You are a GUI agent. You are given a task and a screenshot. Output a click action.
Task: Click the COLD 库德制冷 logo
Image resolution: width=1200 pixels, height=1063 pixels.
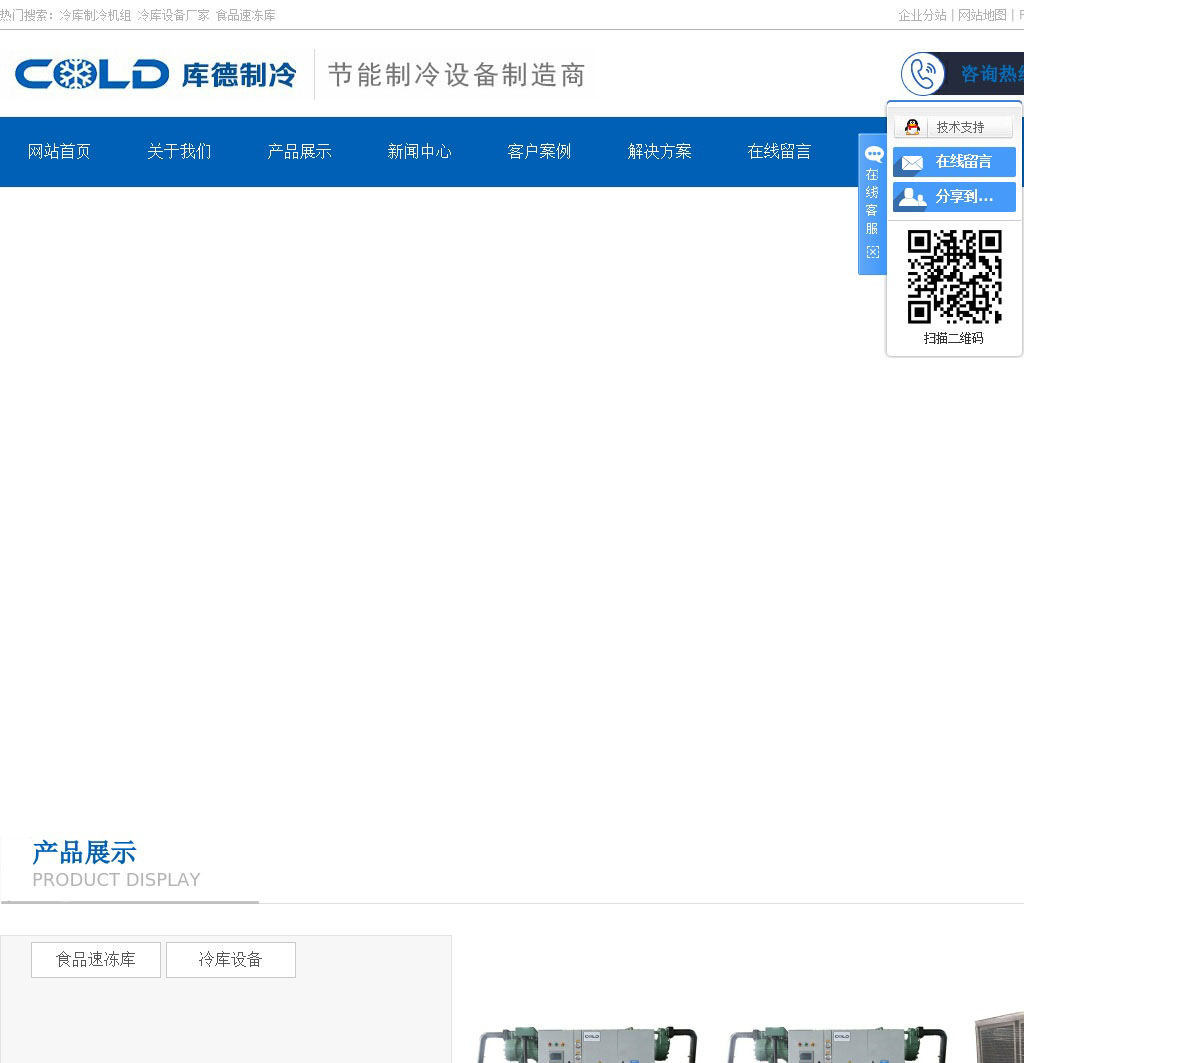156,74
